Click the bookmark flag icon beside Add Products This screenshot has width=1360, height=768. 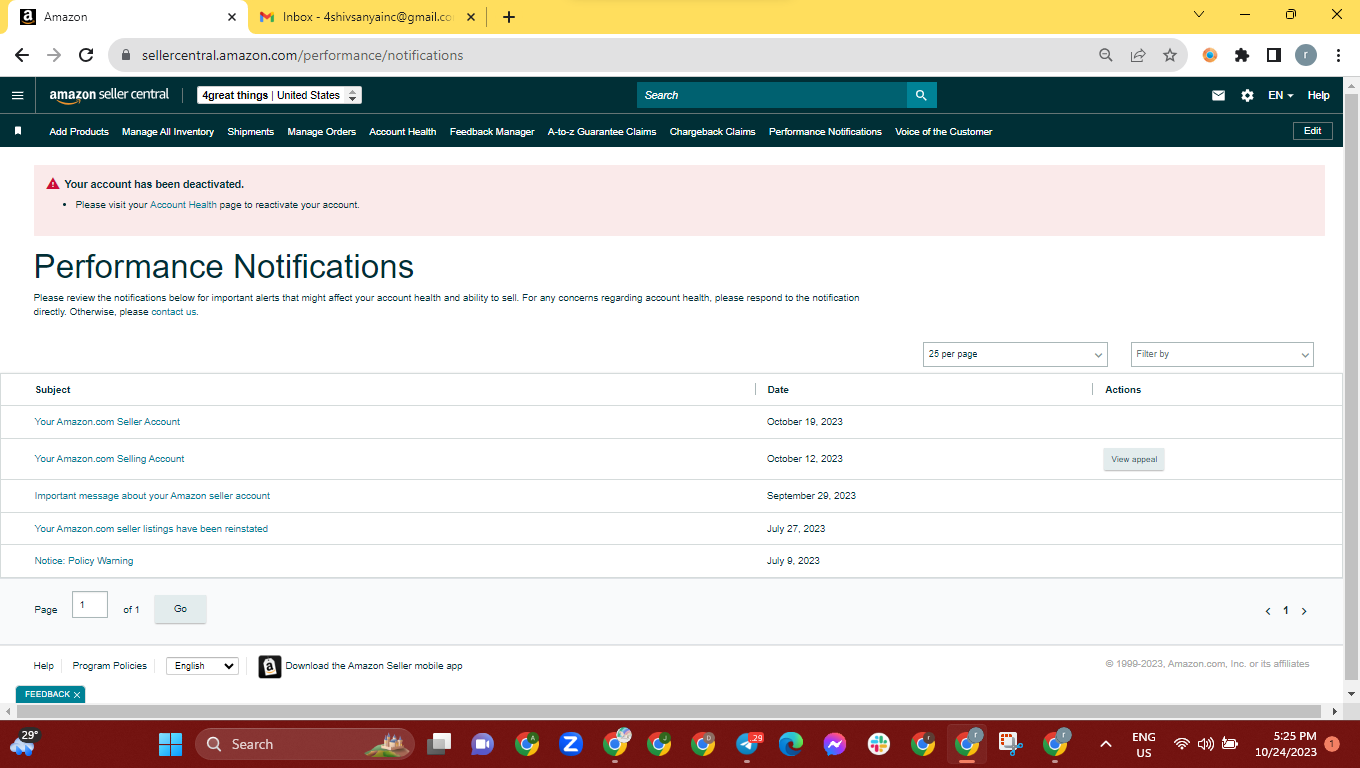click(18, 131)
